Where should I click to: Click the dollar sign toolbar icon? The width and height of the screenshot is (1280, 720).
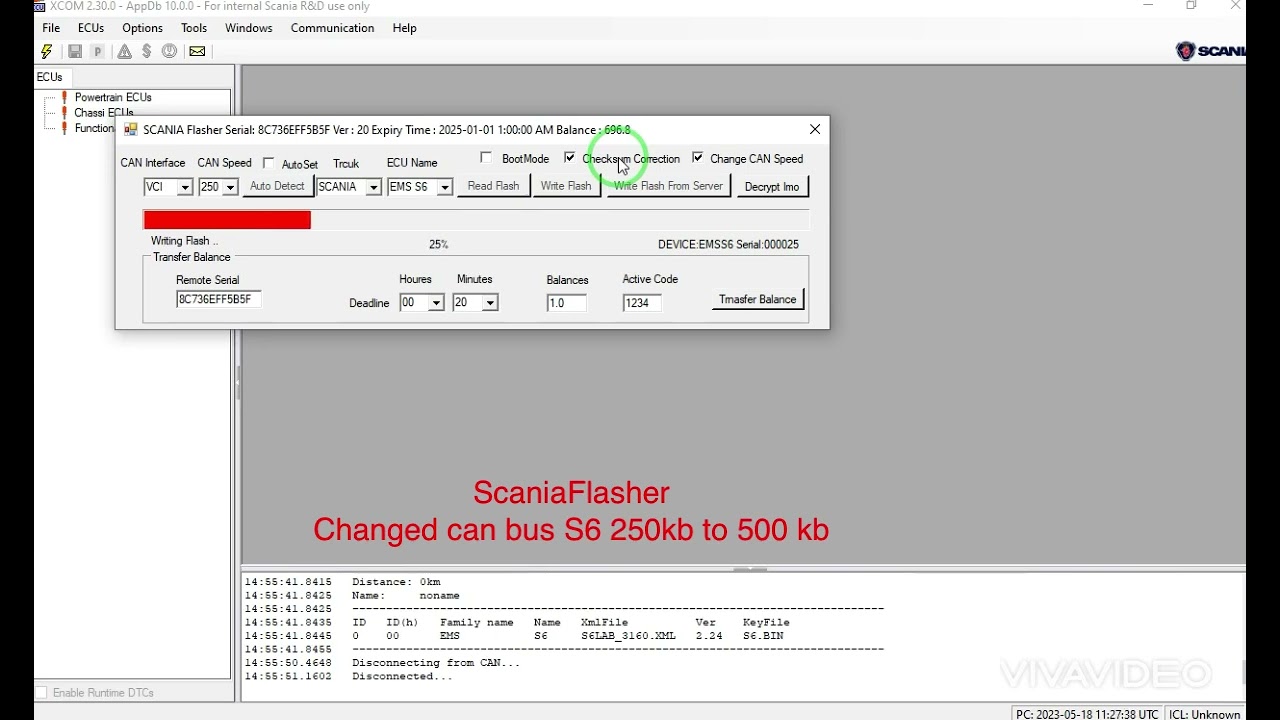click(x=147, y=51)
